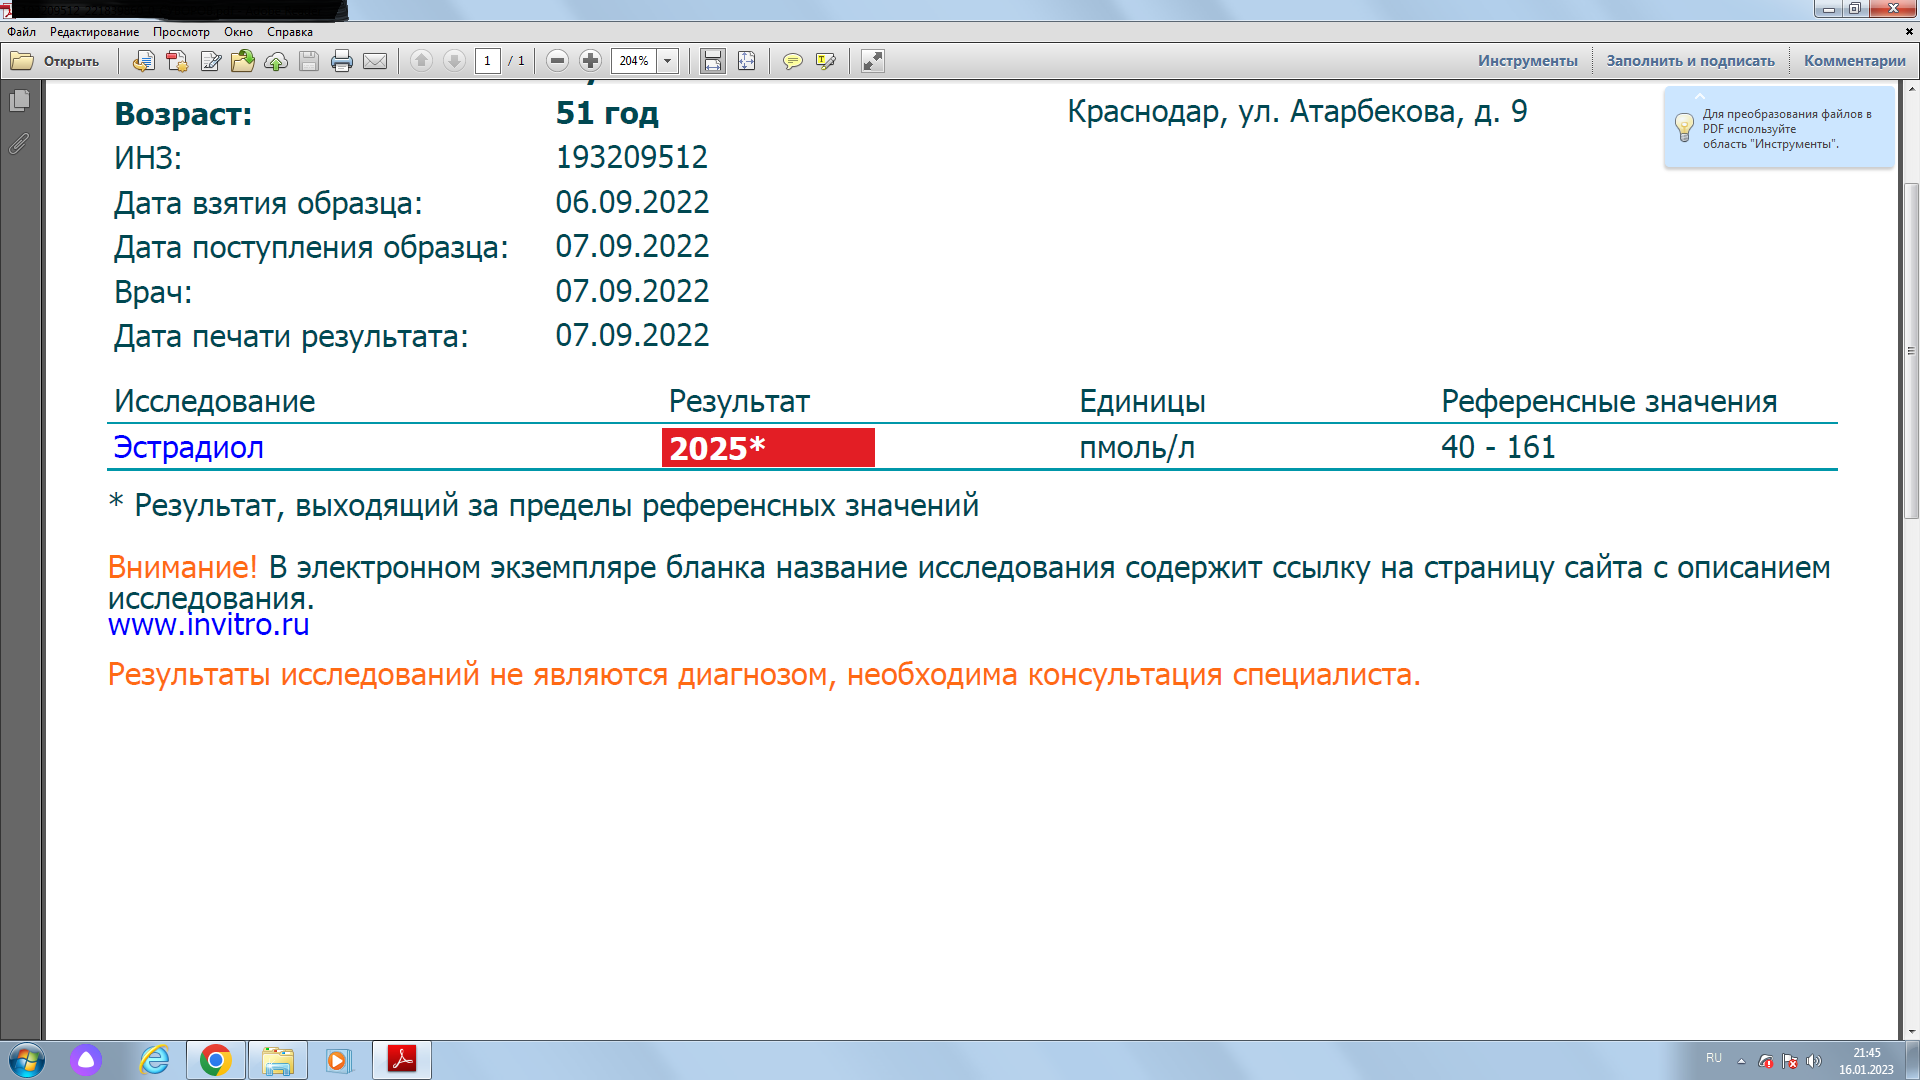Open the zoom percentage dropdown
Screen dimensions: 1920x1080
668,61
